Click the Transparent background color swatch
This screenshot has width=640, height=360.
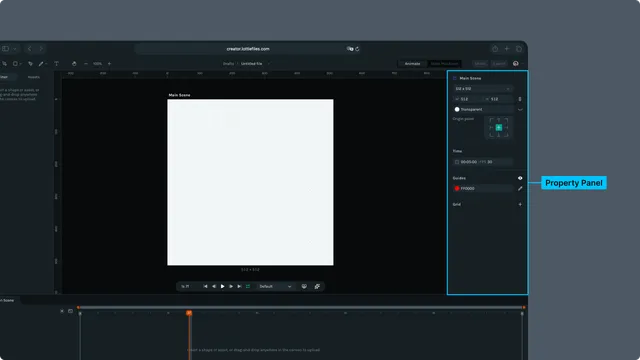coord(457,109)
